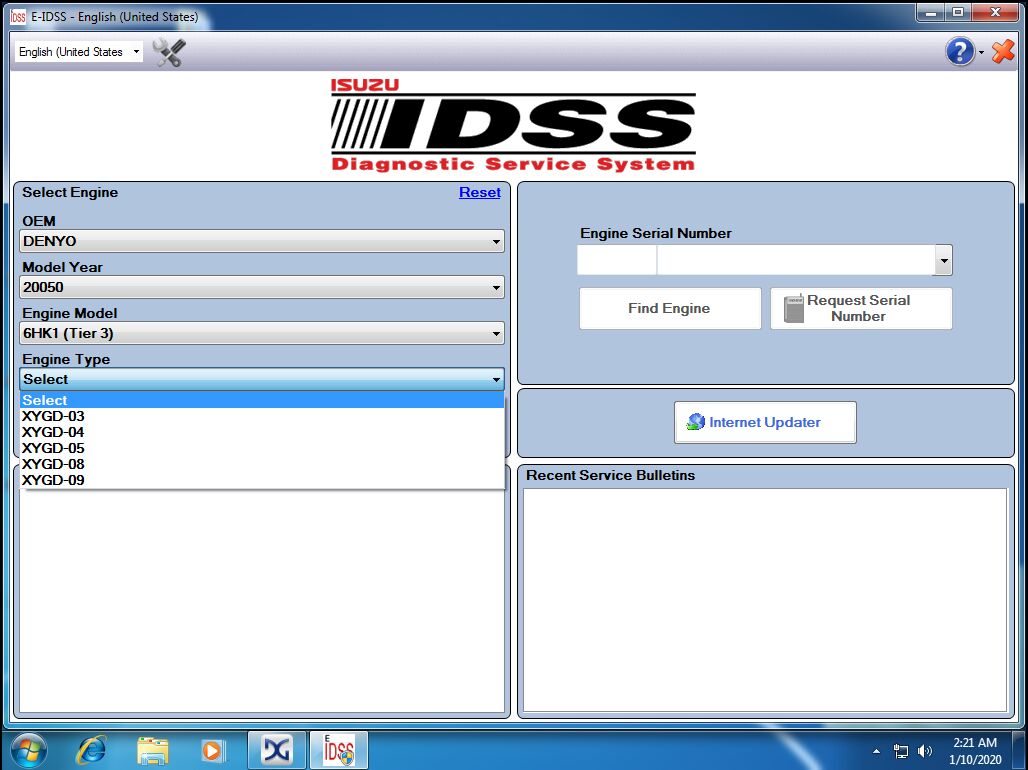
Task: Open the Engine Serial Number dropdown arrow
Action: [943, 260]
